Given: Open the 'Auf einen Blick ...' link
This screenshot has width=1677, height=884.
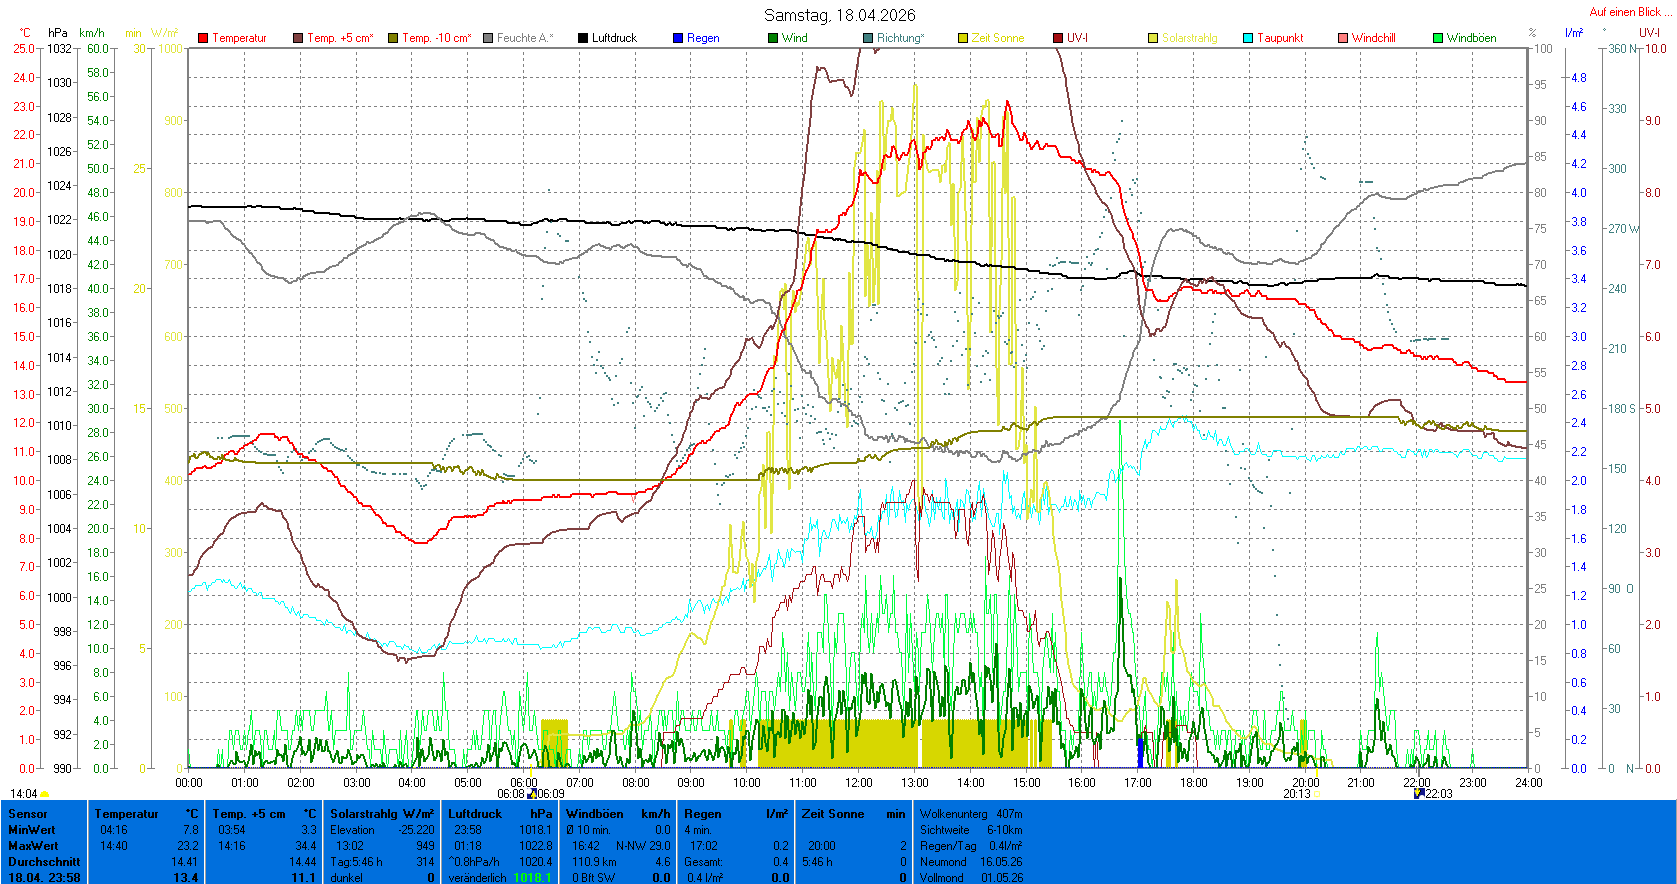Looking at the screenshot, I should pos(1630,12).
